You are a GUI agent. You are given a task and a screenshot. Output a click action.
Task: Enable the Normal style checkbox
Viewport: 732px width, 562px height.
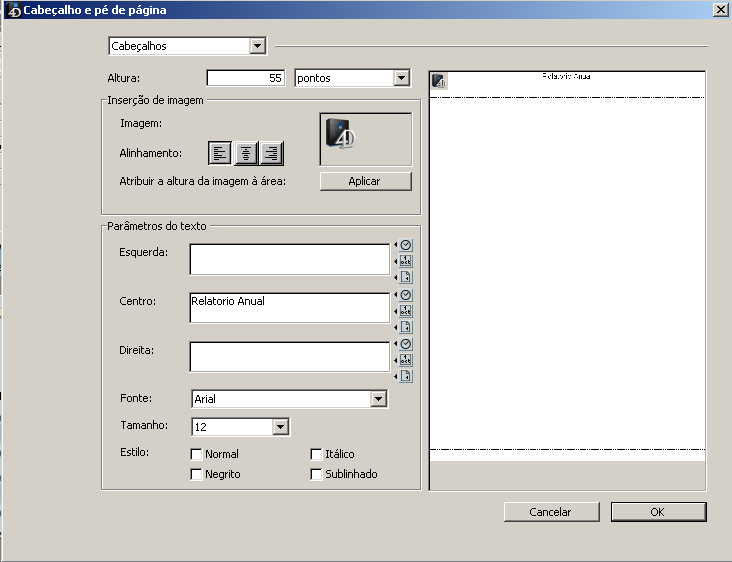196,454
